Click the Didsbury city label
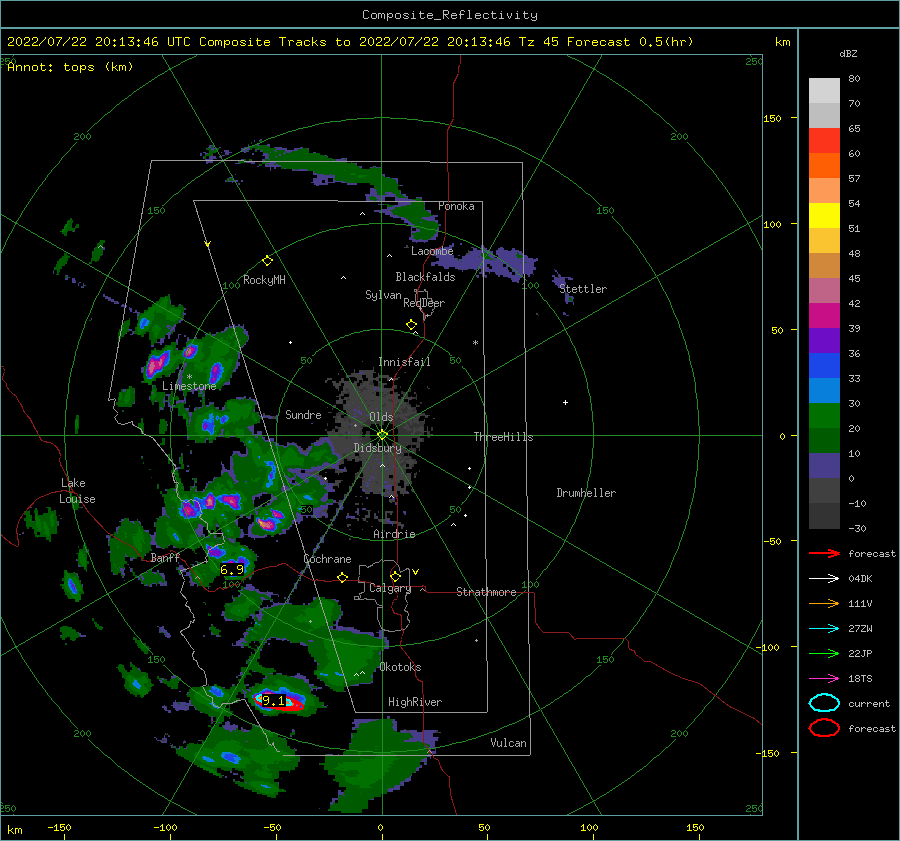This screenshot has width=900, height=841. pyautogui.click(x=378, y=448)
